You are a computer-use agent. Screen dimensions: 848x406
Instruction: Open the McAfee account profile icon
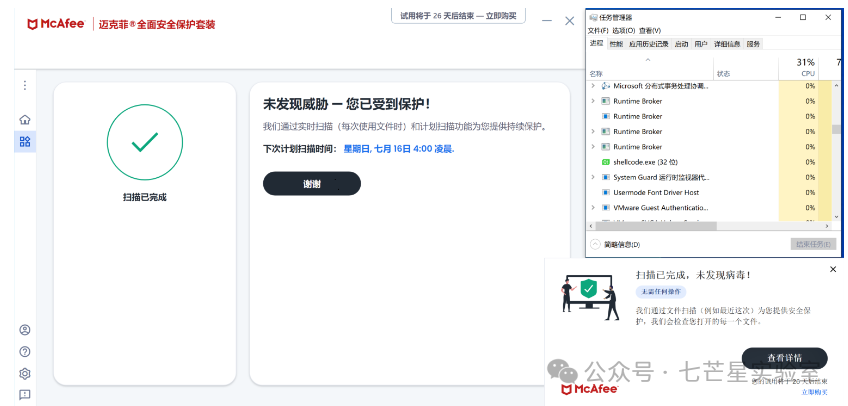click(25, 330)
